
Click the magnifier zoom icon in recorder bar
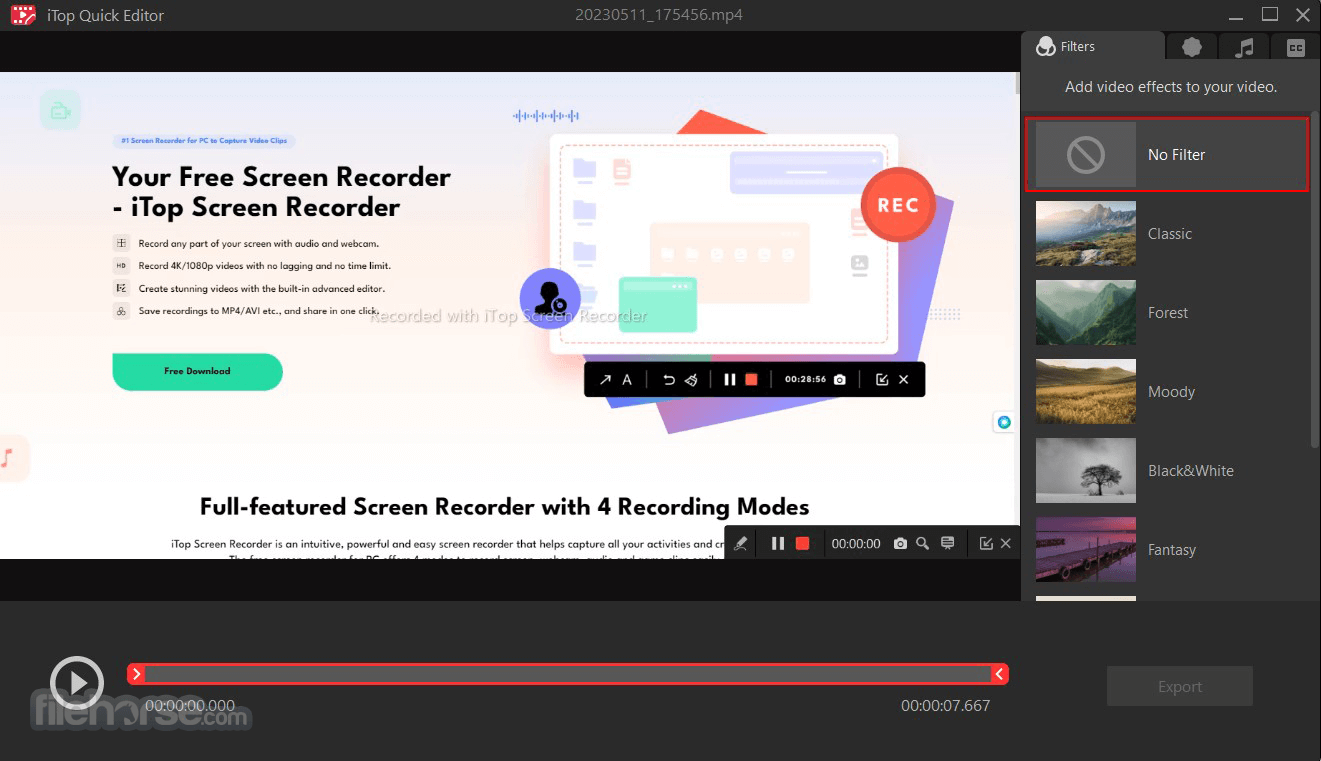923,543
